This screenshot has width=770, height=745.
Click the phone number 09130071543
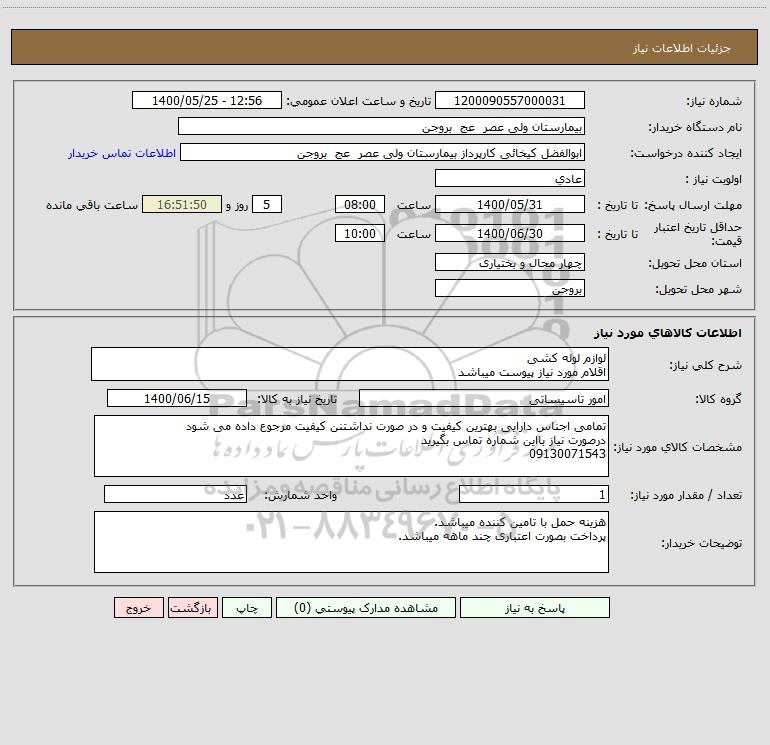pyautogui.click(x=568, y=454)
